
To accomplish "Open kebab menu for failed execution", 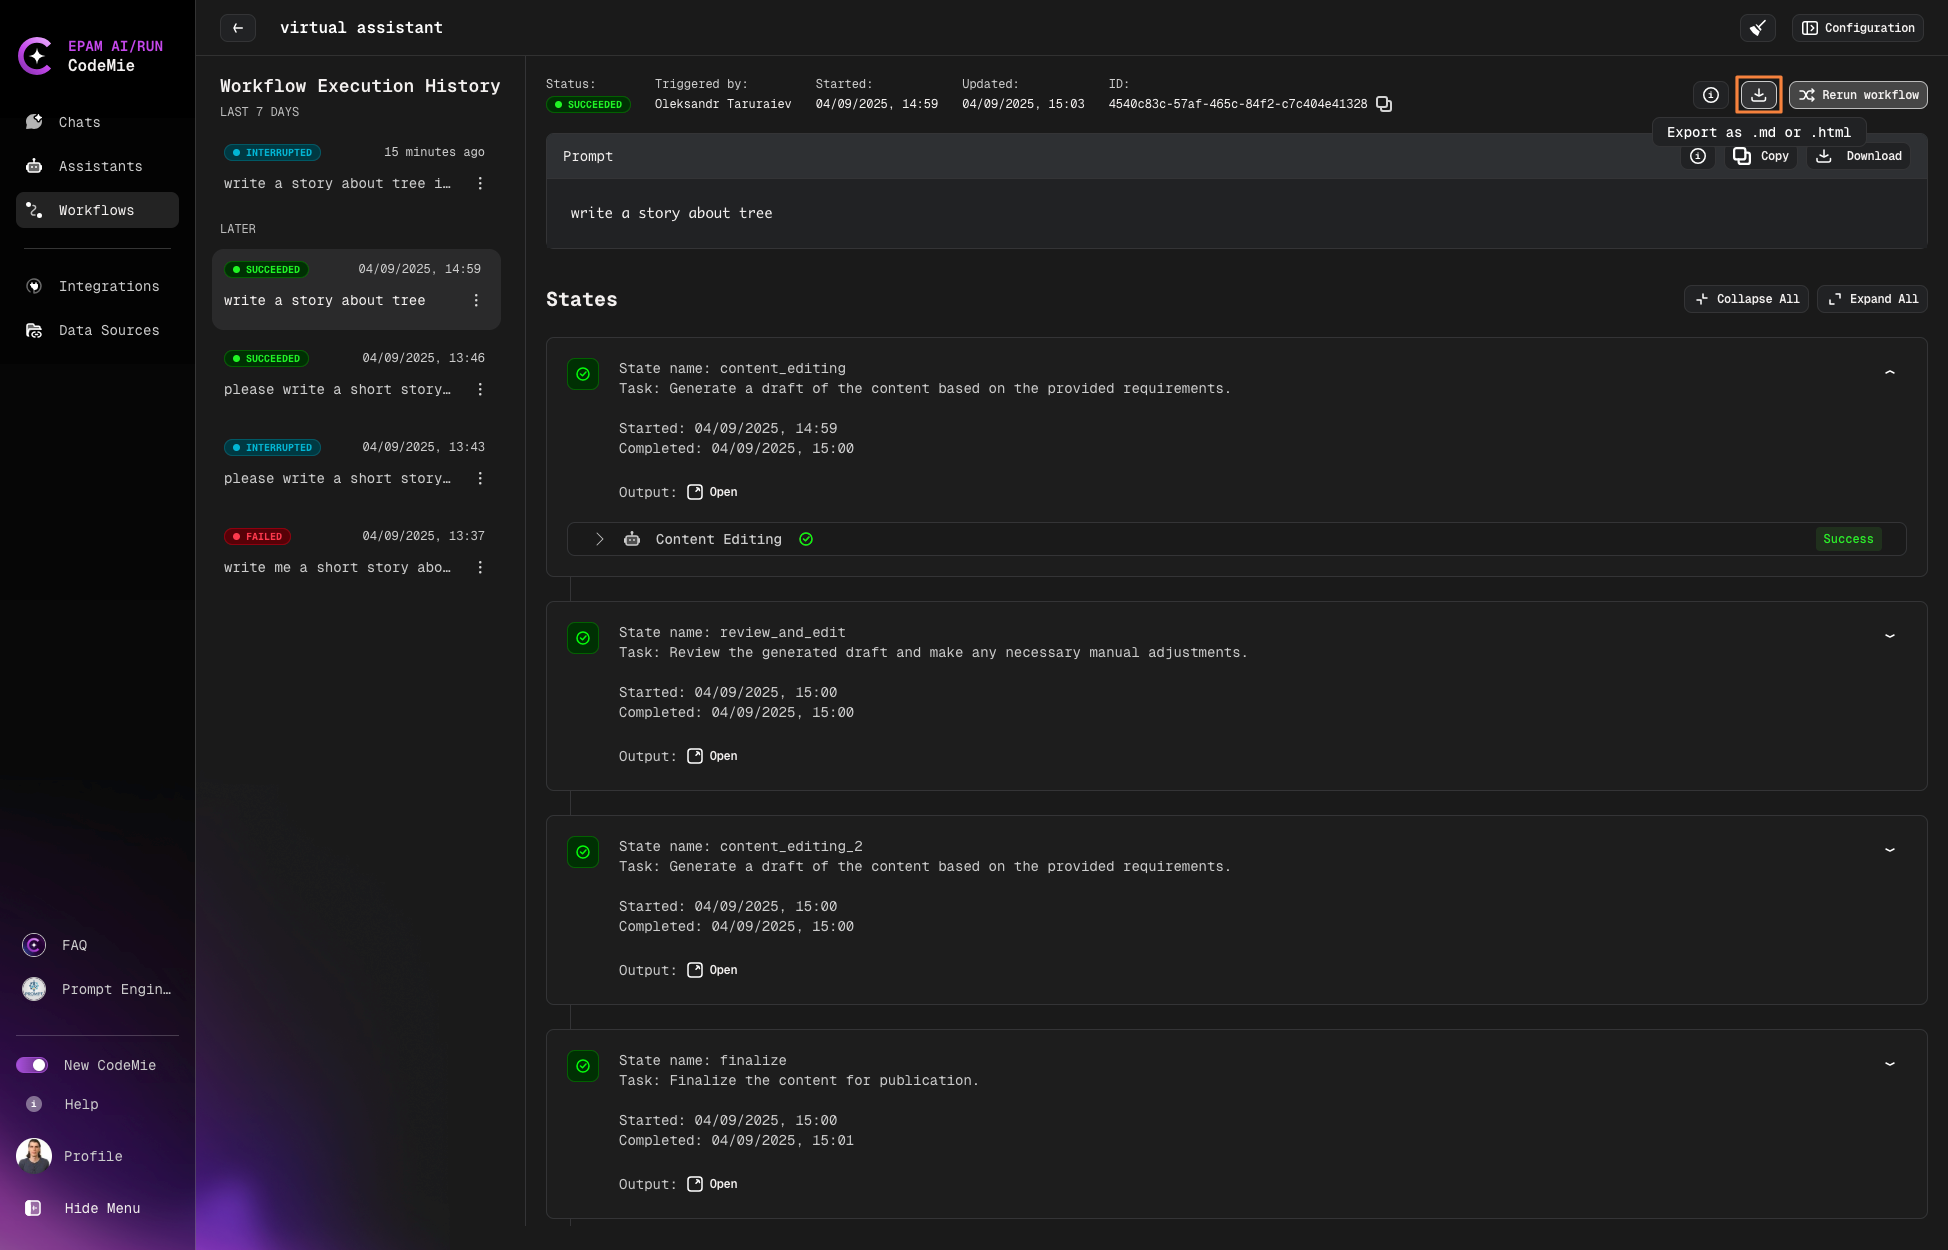I will 480,568.
